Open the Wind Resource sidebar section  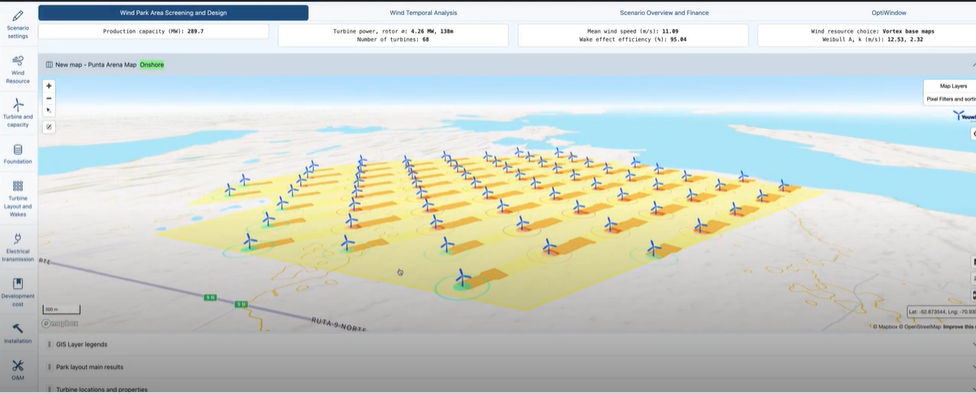(18, 68)
